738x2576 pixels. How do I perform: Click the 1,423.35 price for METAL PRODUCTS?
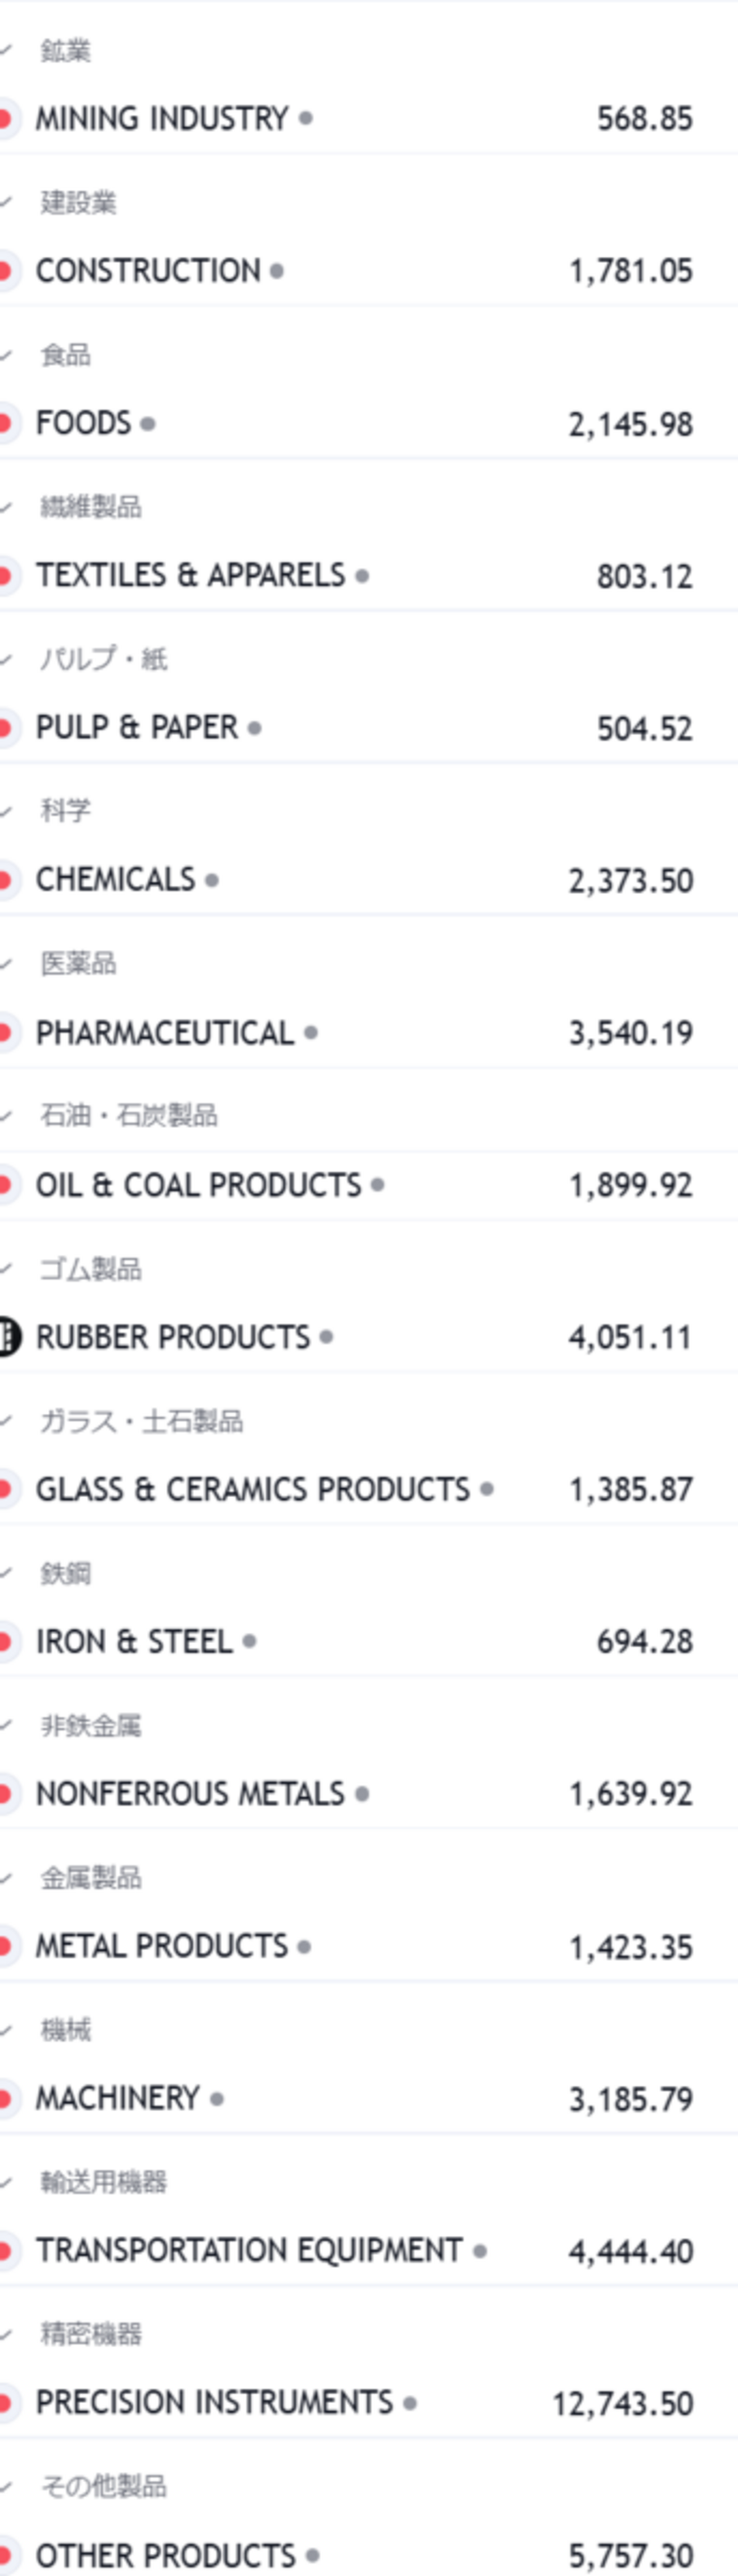pos(630,1947)
